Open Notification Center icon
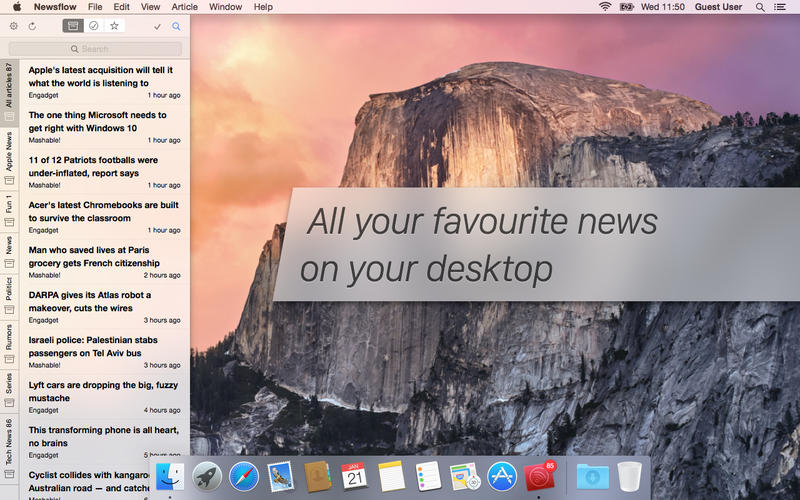Viewport: 800px width, 500px height. click(780, 7)
